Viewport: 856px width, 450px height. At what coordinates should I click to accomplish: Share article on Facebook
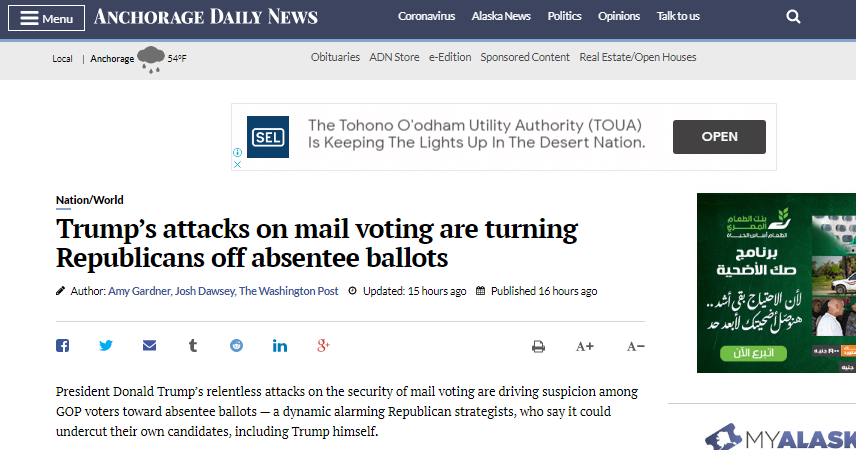click(x=63, y=346)
